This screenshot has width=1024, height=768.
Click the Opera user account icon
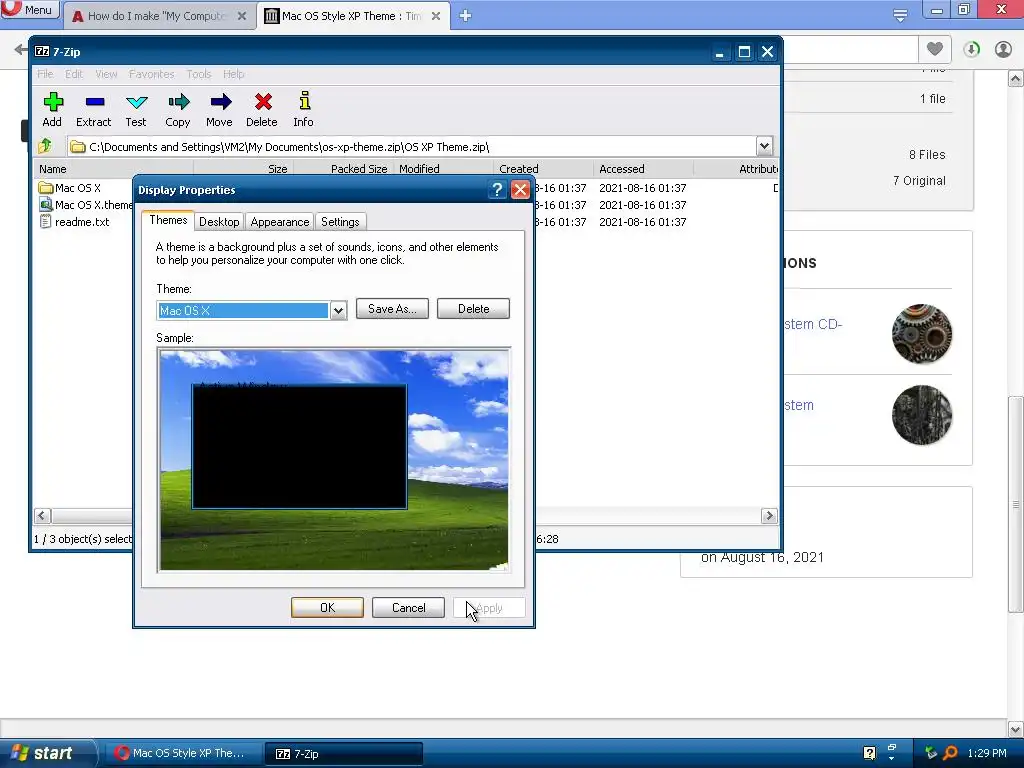coord(1003,49)
